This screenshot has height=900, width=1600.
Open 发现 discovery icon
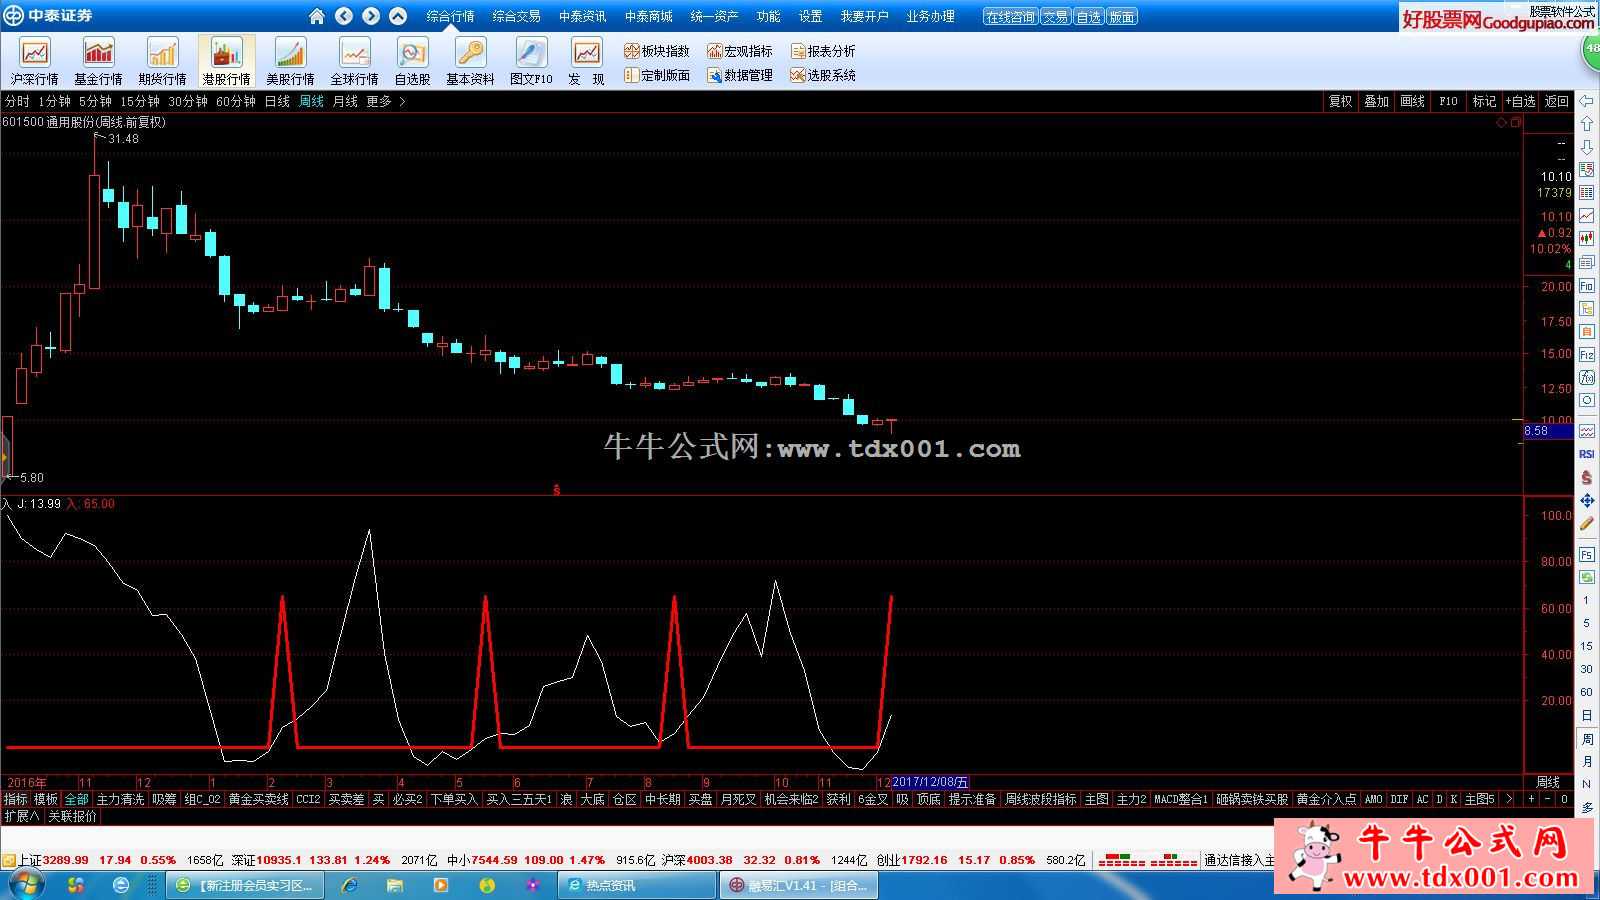click(586, 61)
